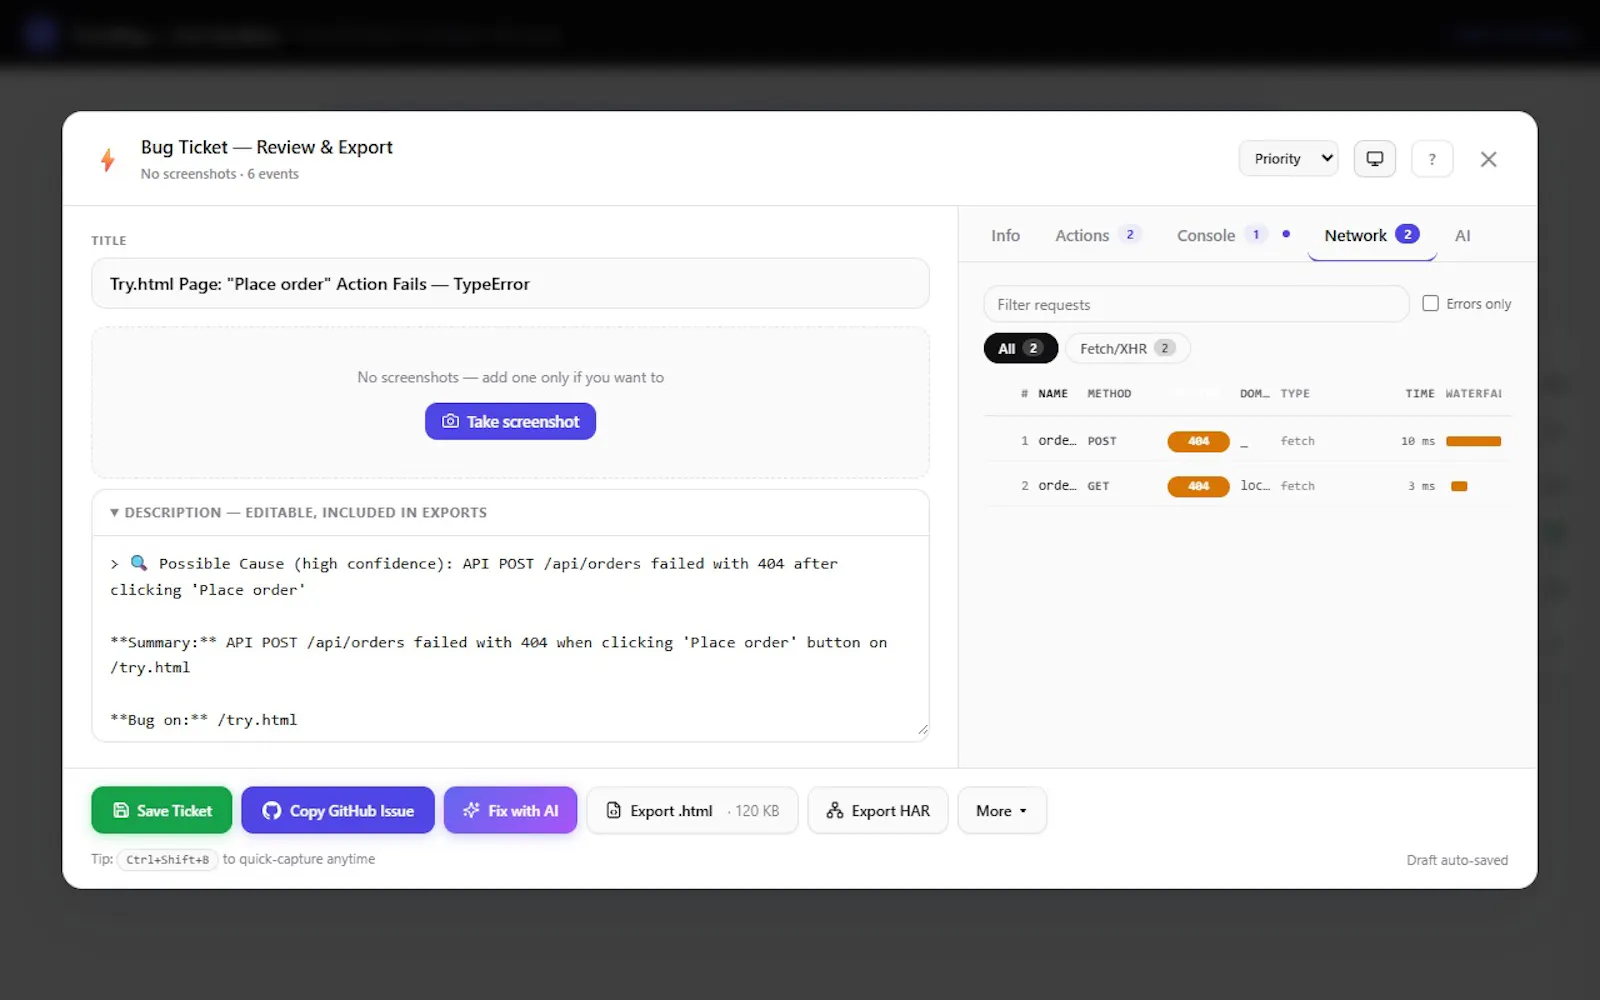Click the ticket title input field
Image resolution: width=1600 pixels, height=1000 pixels.
click(x=510, y=284)
